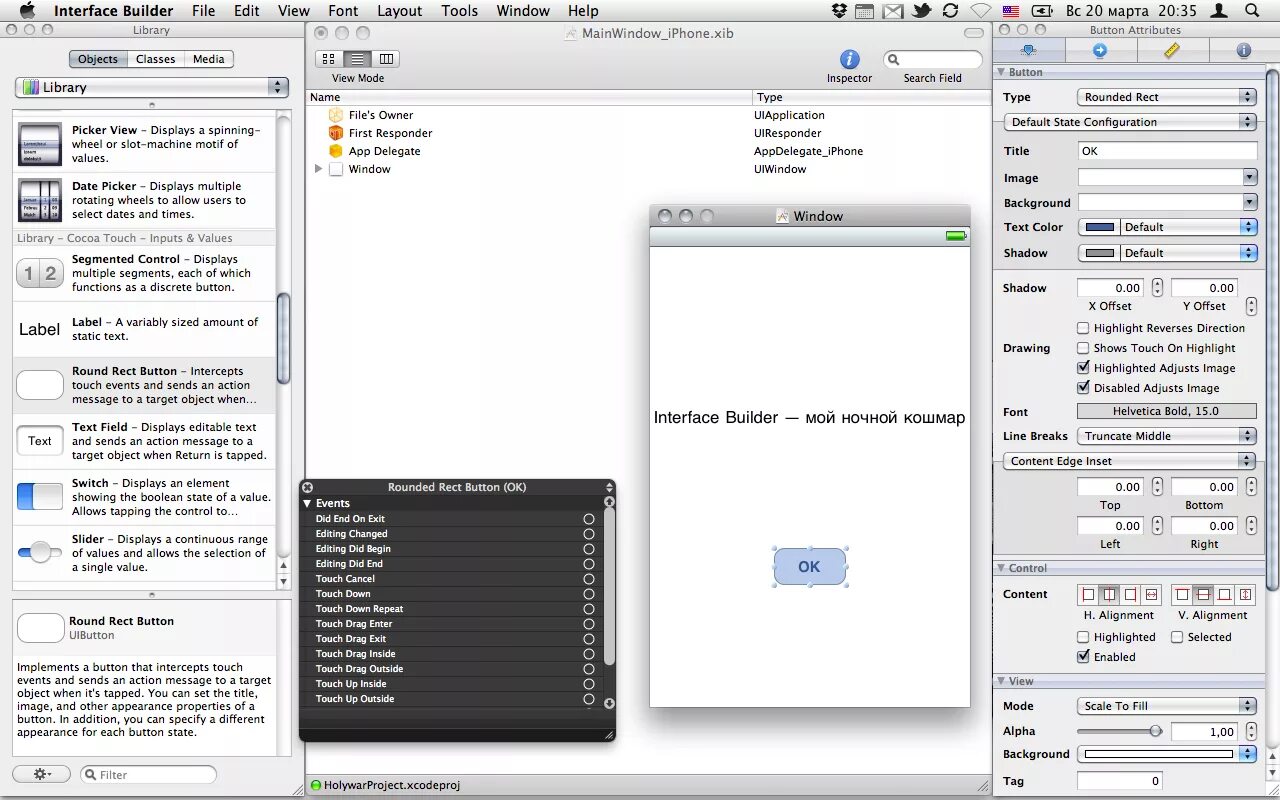Image resolution: width=1280 pixels, height=800 pixels.
Task: Set horizontal alignment to center
Action: 1109,594
